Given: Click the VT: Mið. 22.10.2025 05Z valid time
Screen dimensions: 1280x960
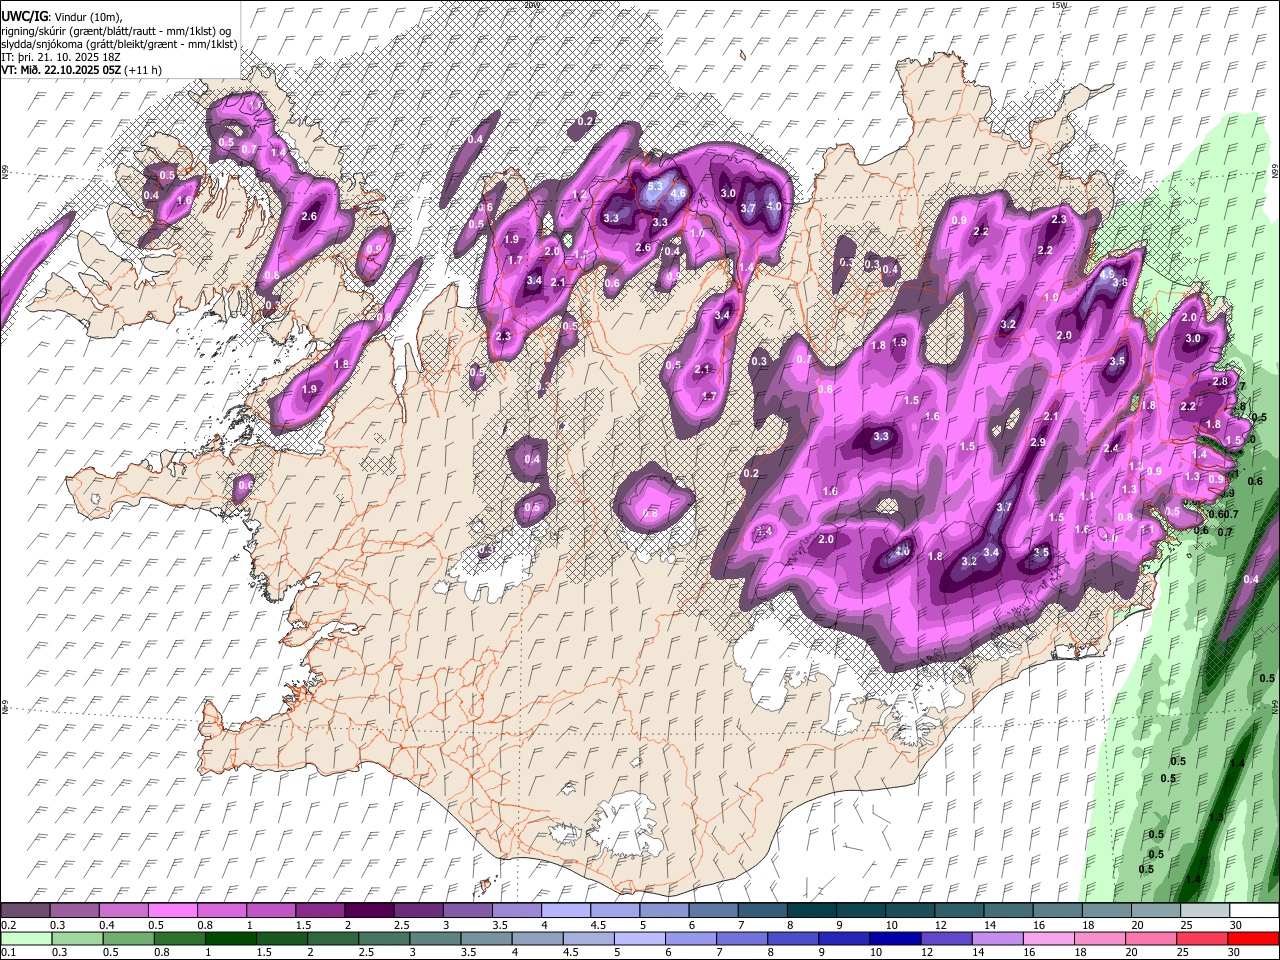Looking at the screenshot, I should [x=61, y=70].
